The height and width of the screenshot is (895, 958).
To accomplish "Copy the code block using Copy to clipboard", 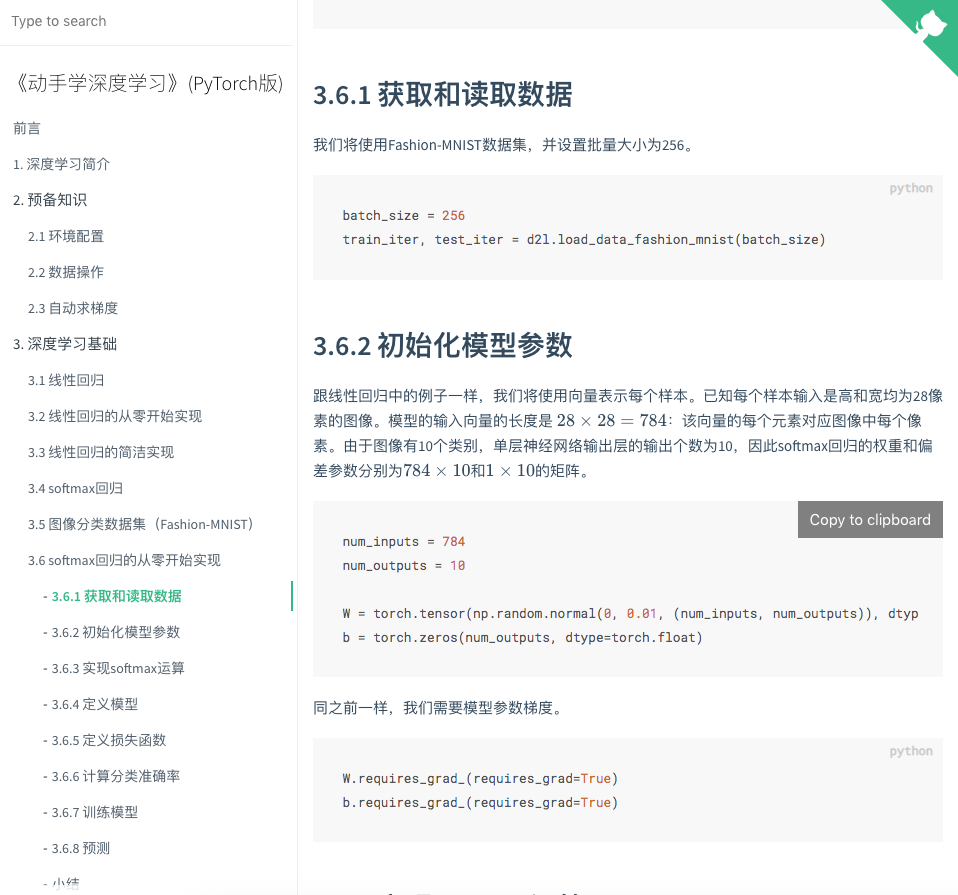I will (x=869, y=519).
